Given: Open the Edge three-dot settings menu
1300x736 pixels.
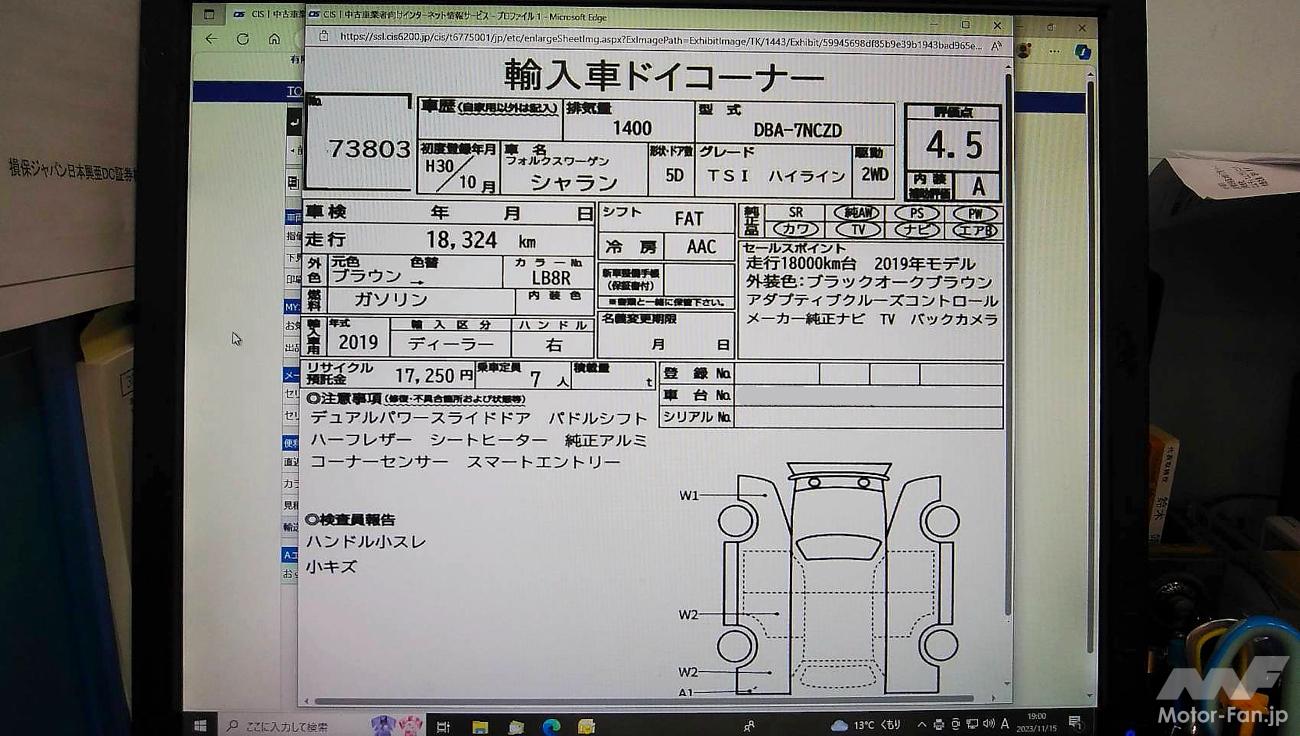Looking at the screenshot, I should 1054,50.
